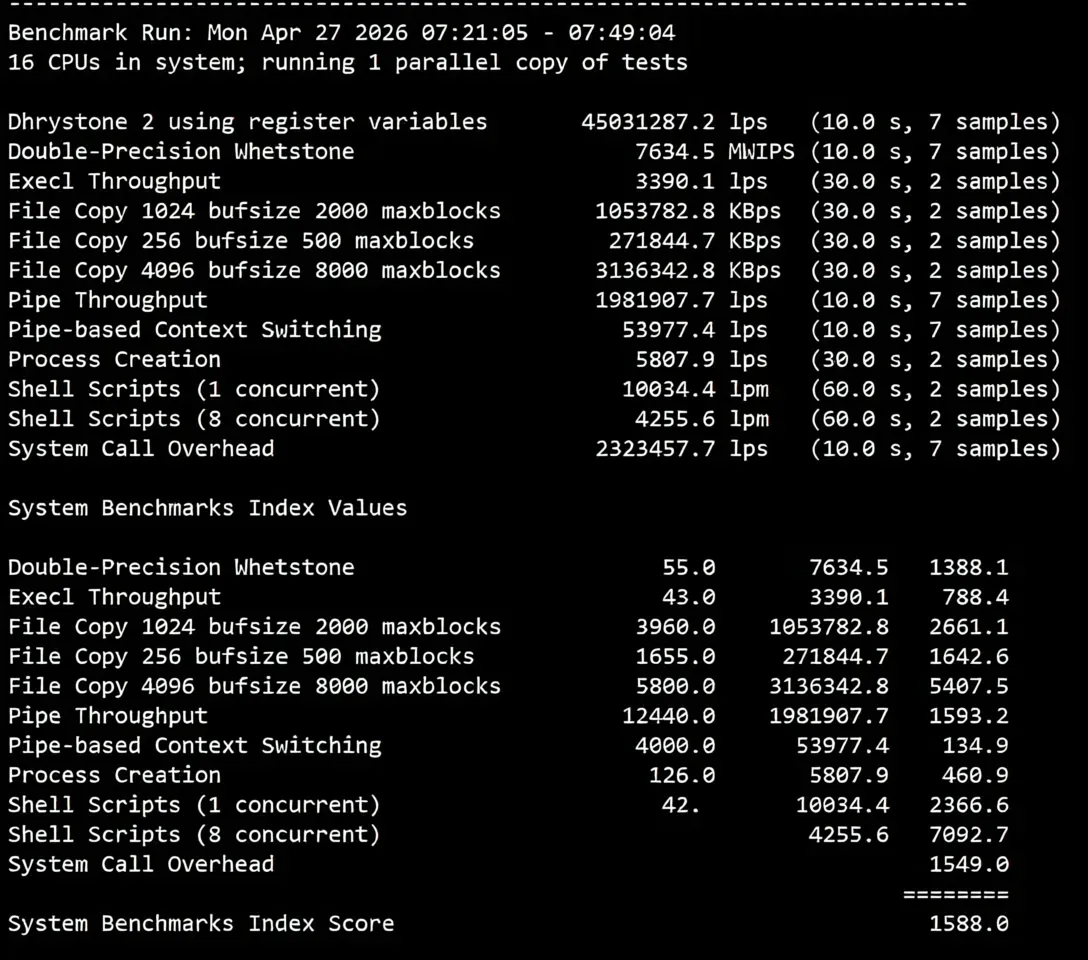The height and width of the screenshot is (960, 1088).
Task: Click the Dhrystone 2 result value 45031287.2
Action: click(x=647, y=121)
